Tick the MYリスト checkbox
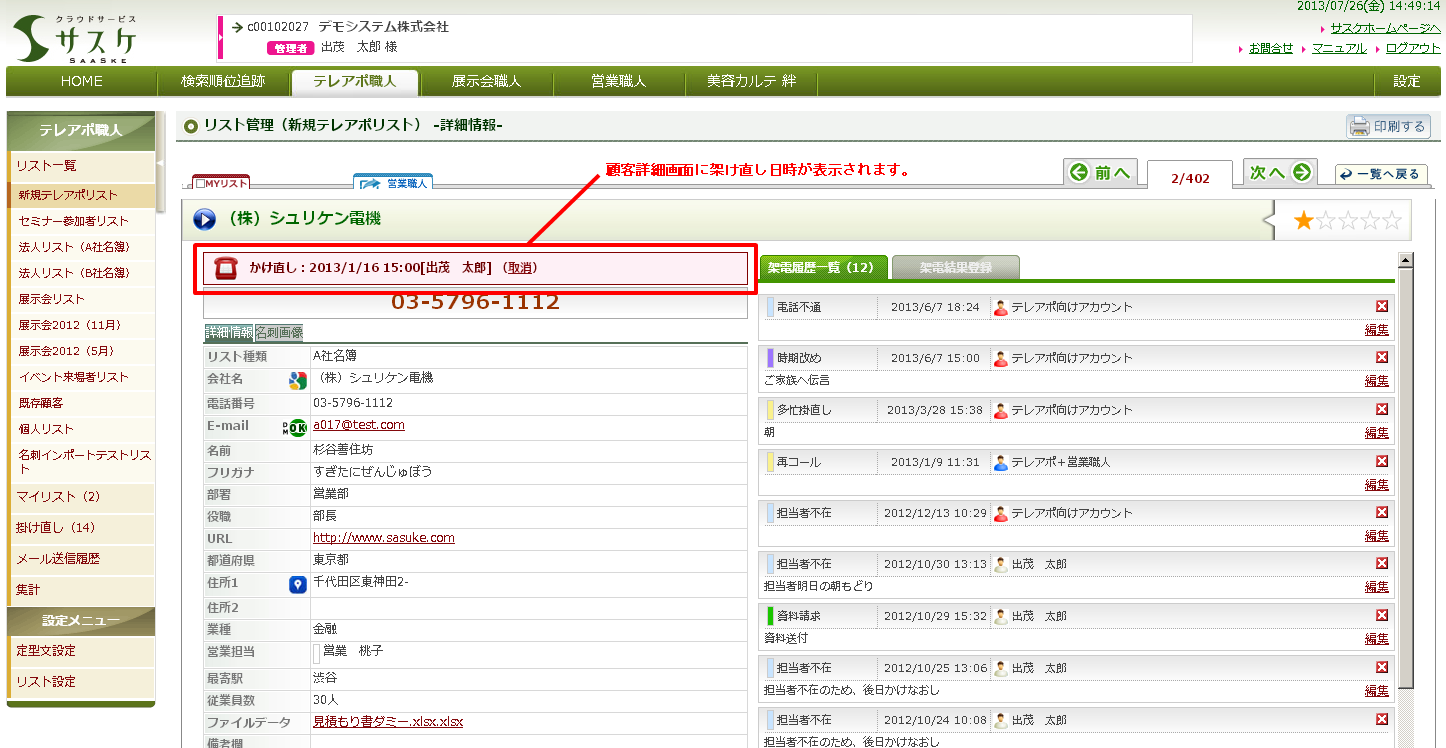1446x748 pixels. [x=200, y=184]
